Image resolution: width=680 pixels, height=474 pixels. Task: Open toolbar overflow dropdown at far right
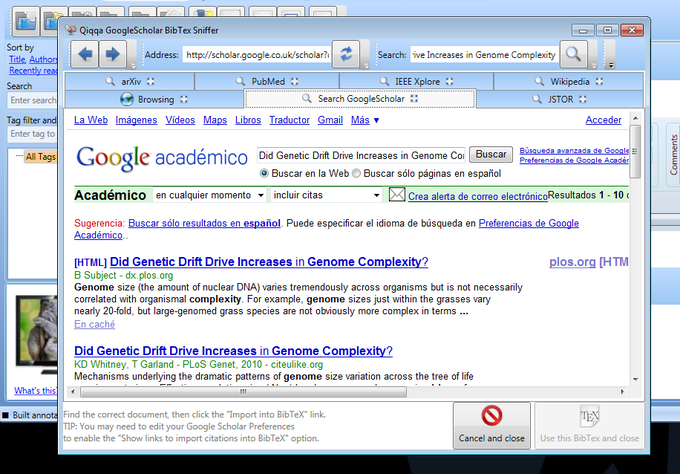coord(611,65)
